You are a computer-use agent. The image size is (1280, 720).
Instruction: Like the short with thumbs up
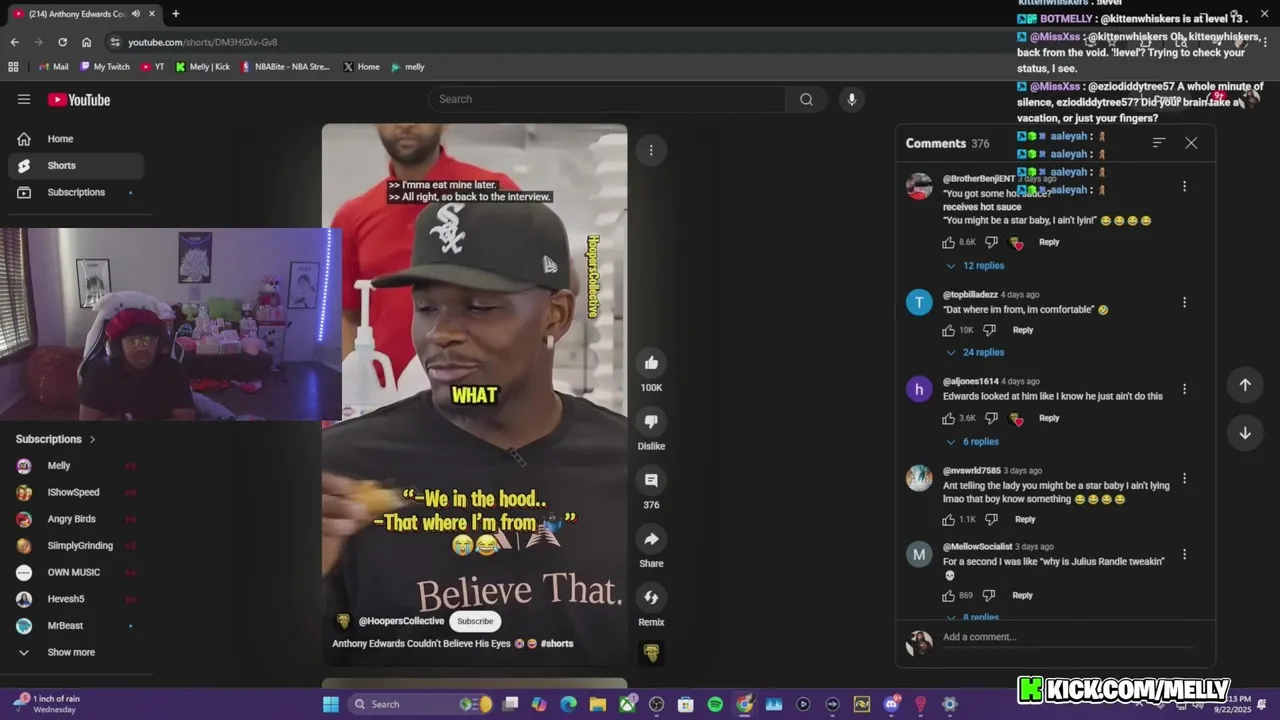pos(651,363)
